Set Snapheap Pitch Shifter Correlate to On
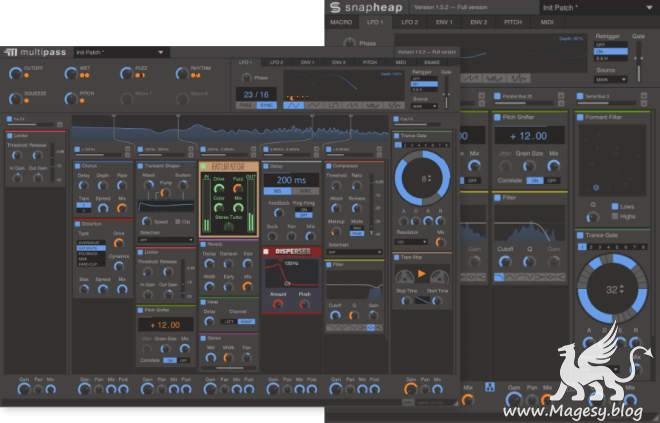 (535, 180)
